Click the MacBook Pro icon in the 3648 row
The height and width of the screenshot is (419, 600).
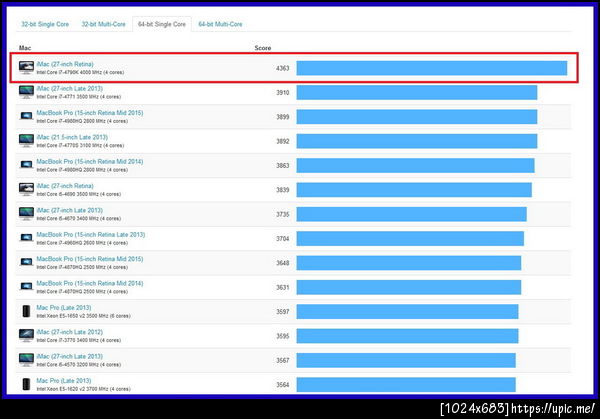pyautogui.click(x=26, y=262)
